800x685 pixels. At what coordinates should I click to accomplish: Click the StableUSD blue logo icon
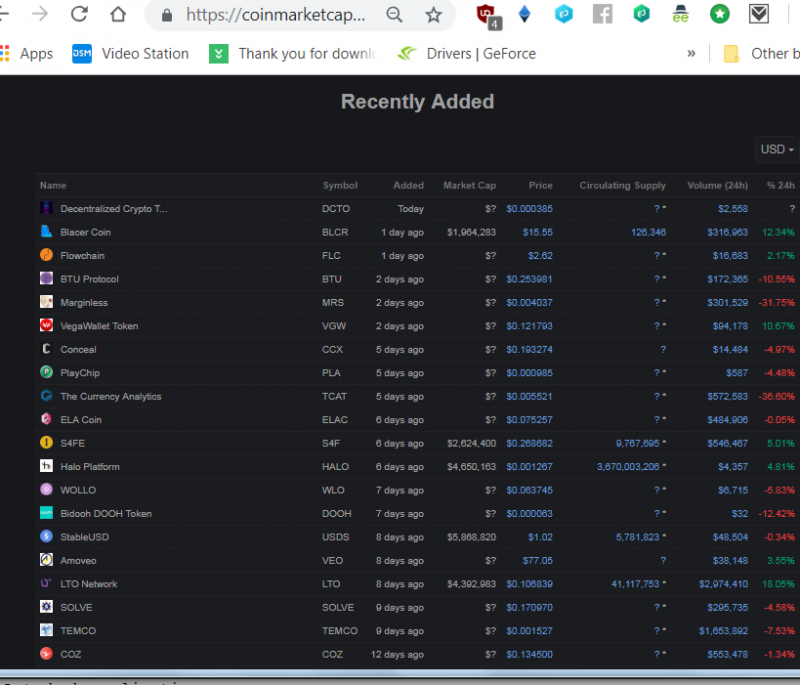coord(46,537)
